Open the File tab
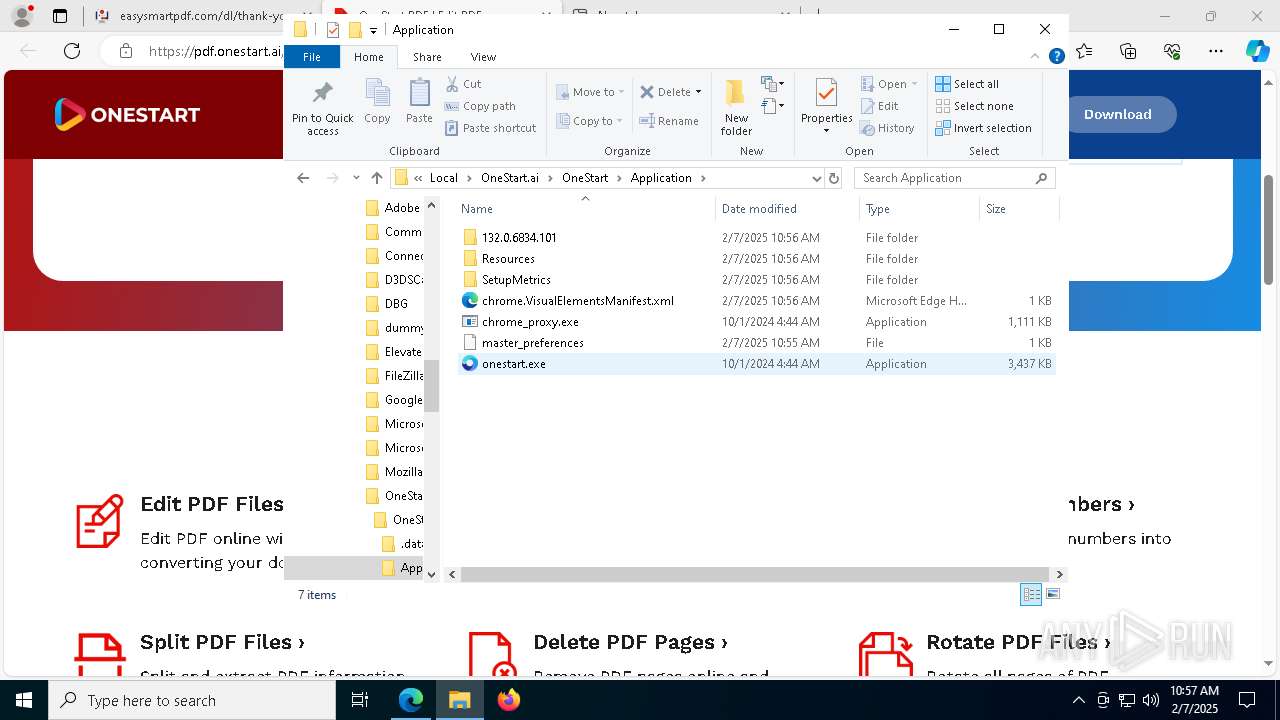The image size is (1280, 720). tap(312, 57)
